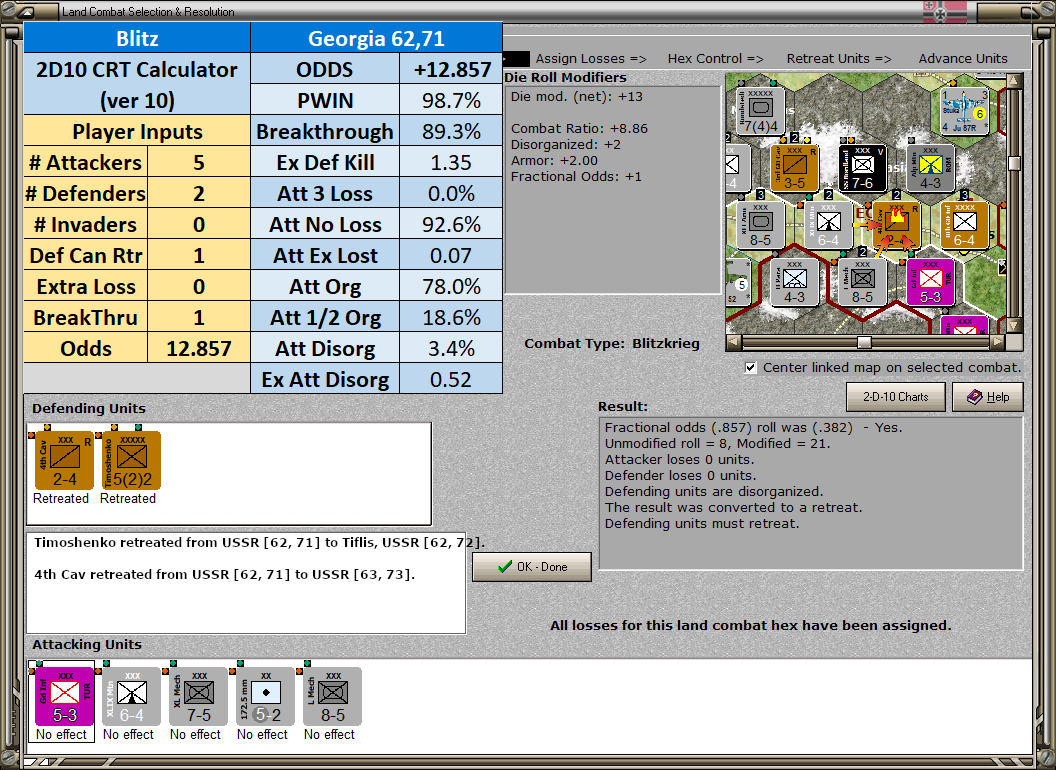Select the XLIX Mtn 6-4 attacking unit
Viewport: 1056px width, 770px height.
point(131,697)
